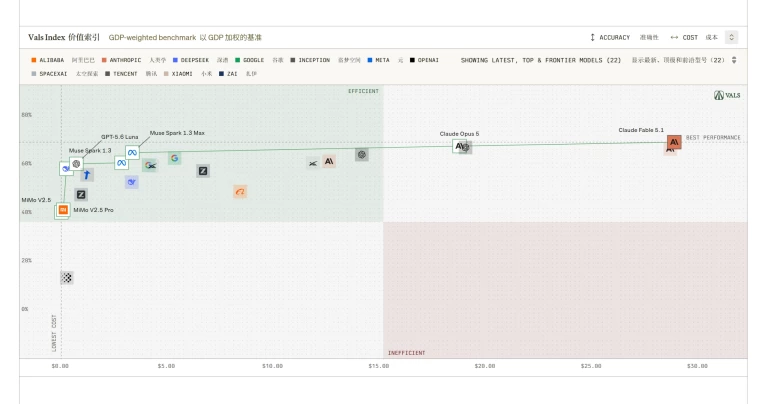Click the EFFICIENT quadrant label
Image resolution: width=768 pixels, height=404 pixels.
[363, 91]
